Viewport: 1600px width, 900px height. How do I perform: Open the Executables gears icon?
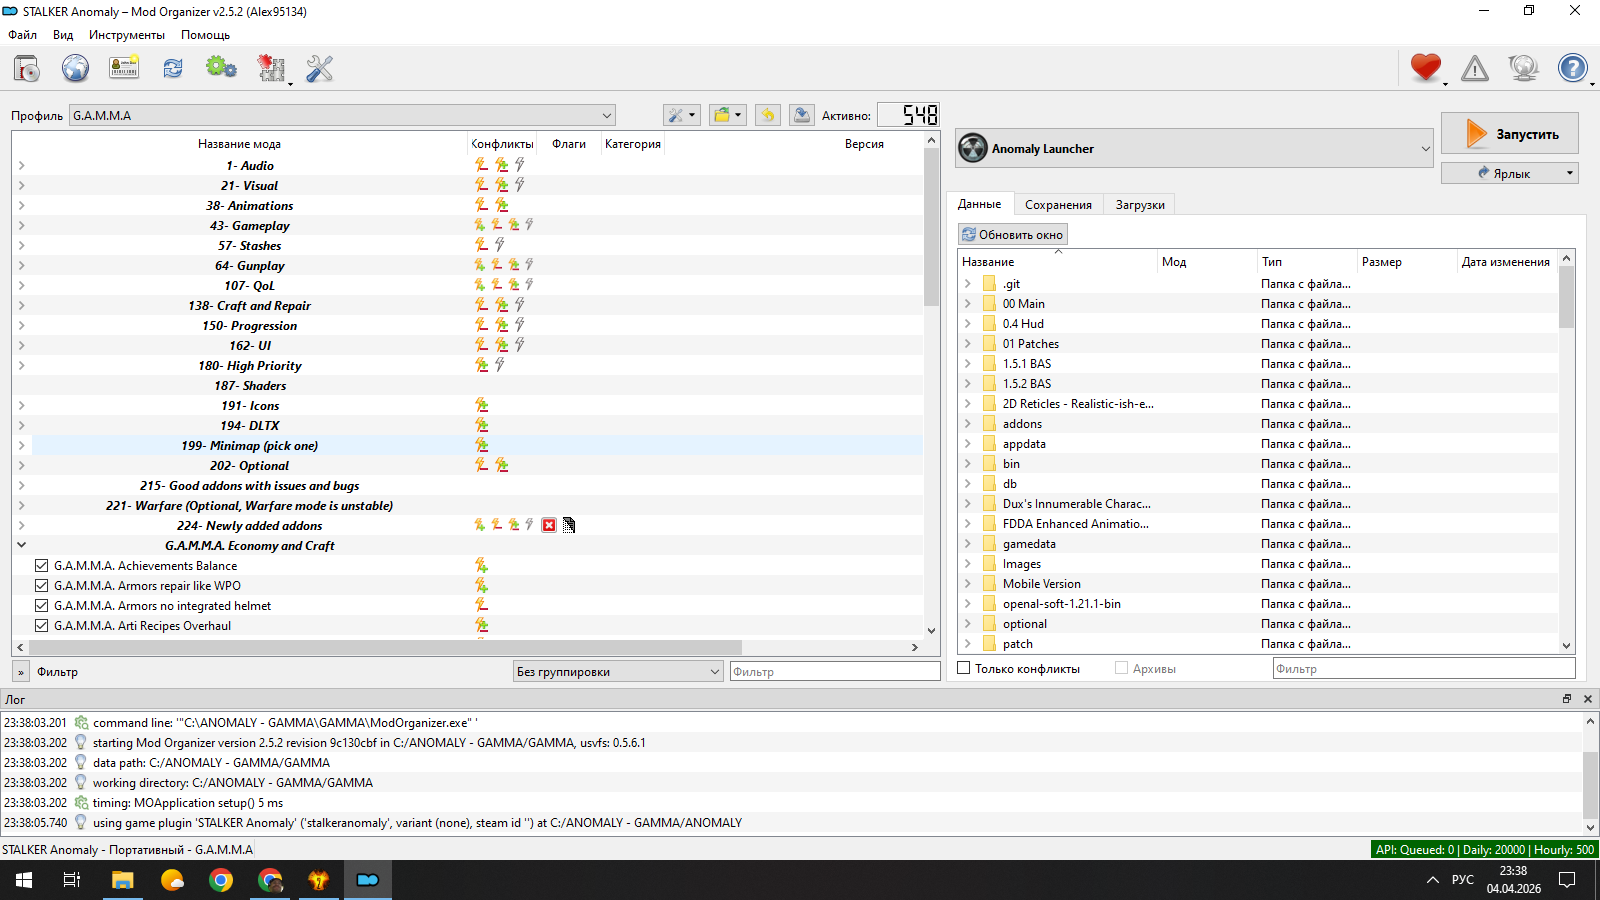(x=221, y=68)
